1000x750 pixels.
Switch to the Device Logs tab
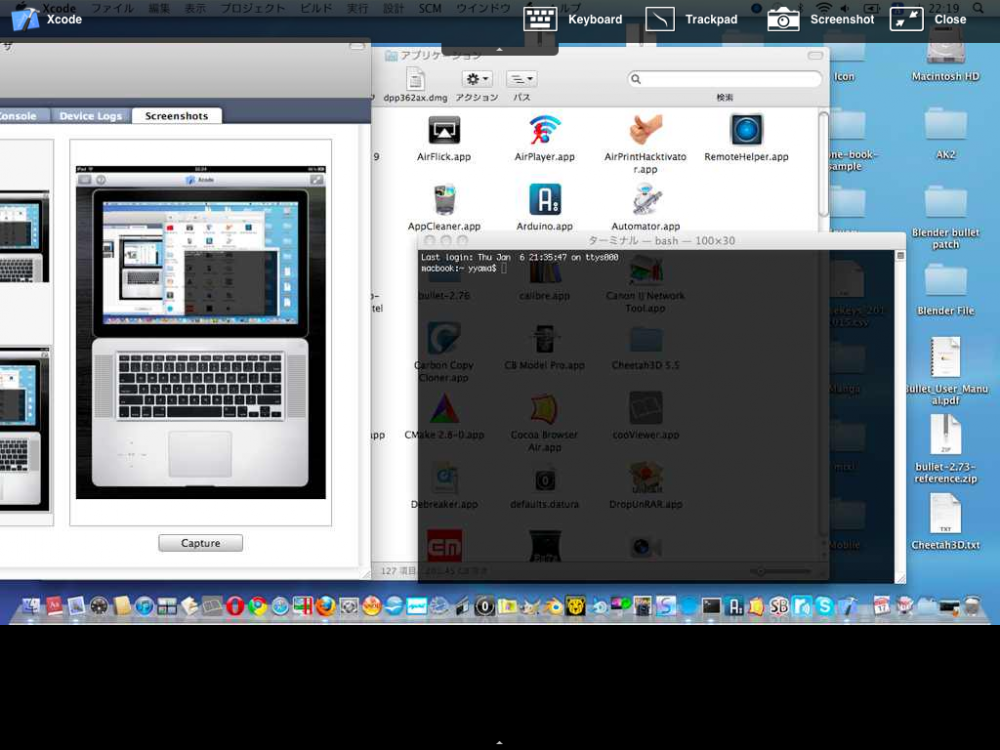click(x=91, y=115)
